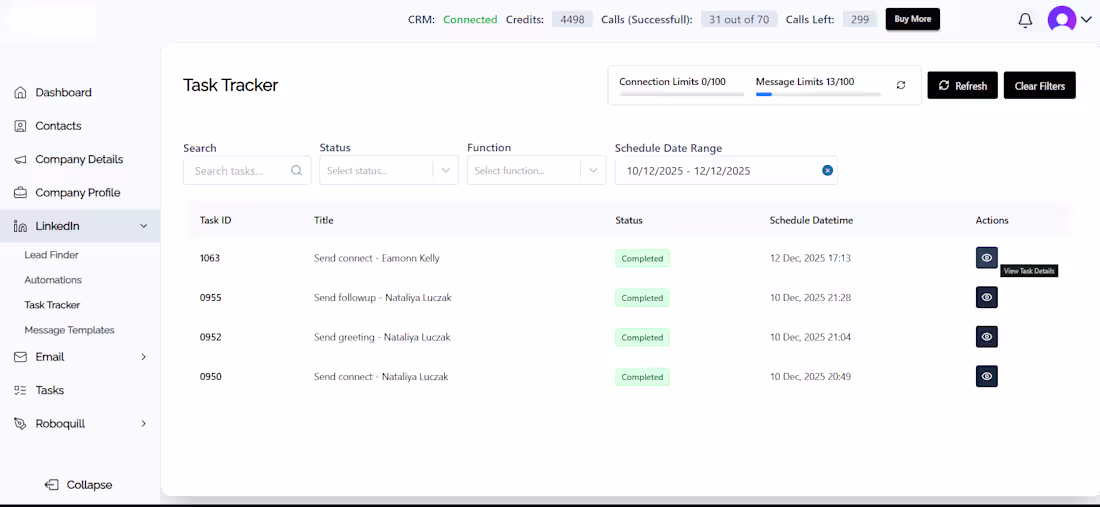Screen dimensions: 1100x507
Task: Open the Select function dropdown
Action: (x=537, y=170)
